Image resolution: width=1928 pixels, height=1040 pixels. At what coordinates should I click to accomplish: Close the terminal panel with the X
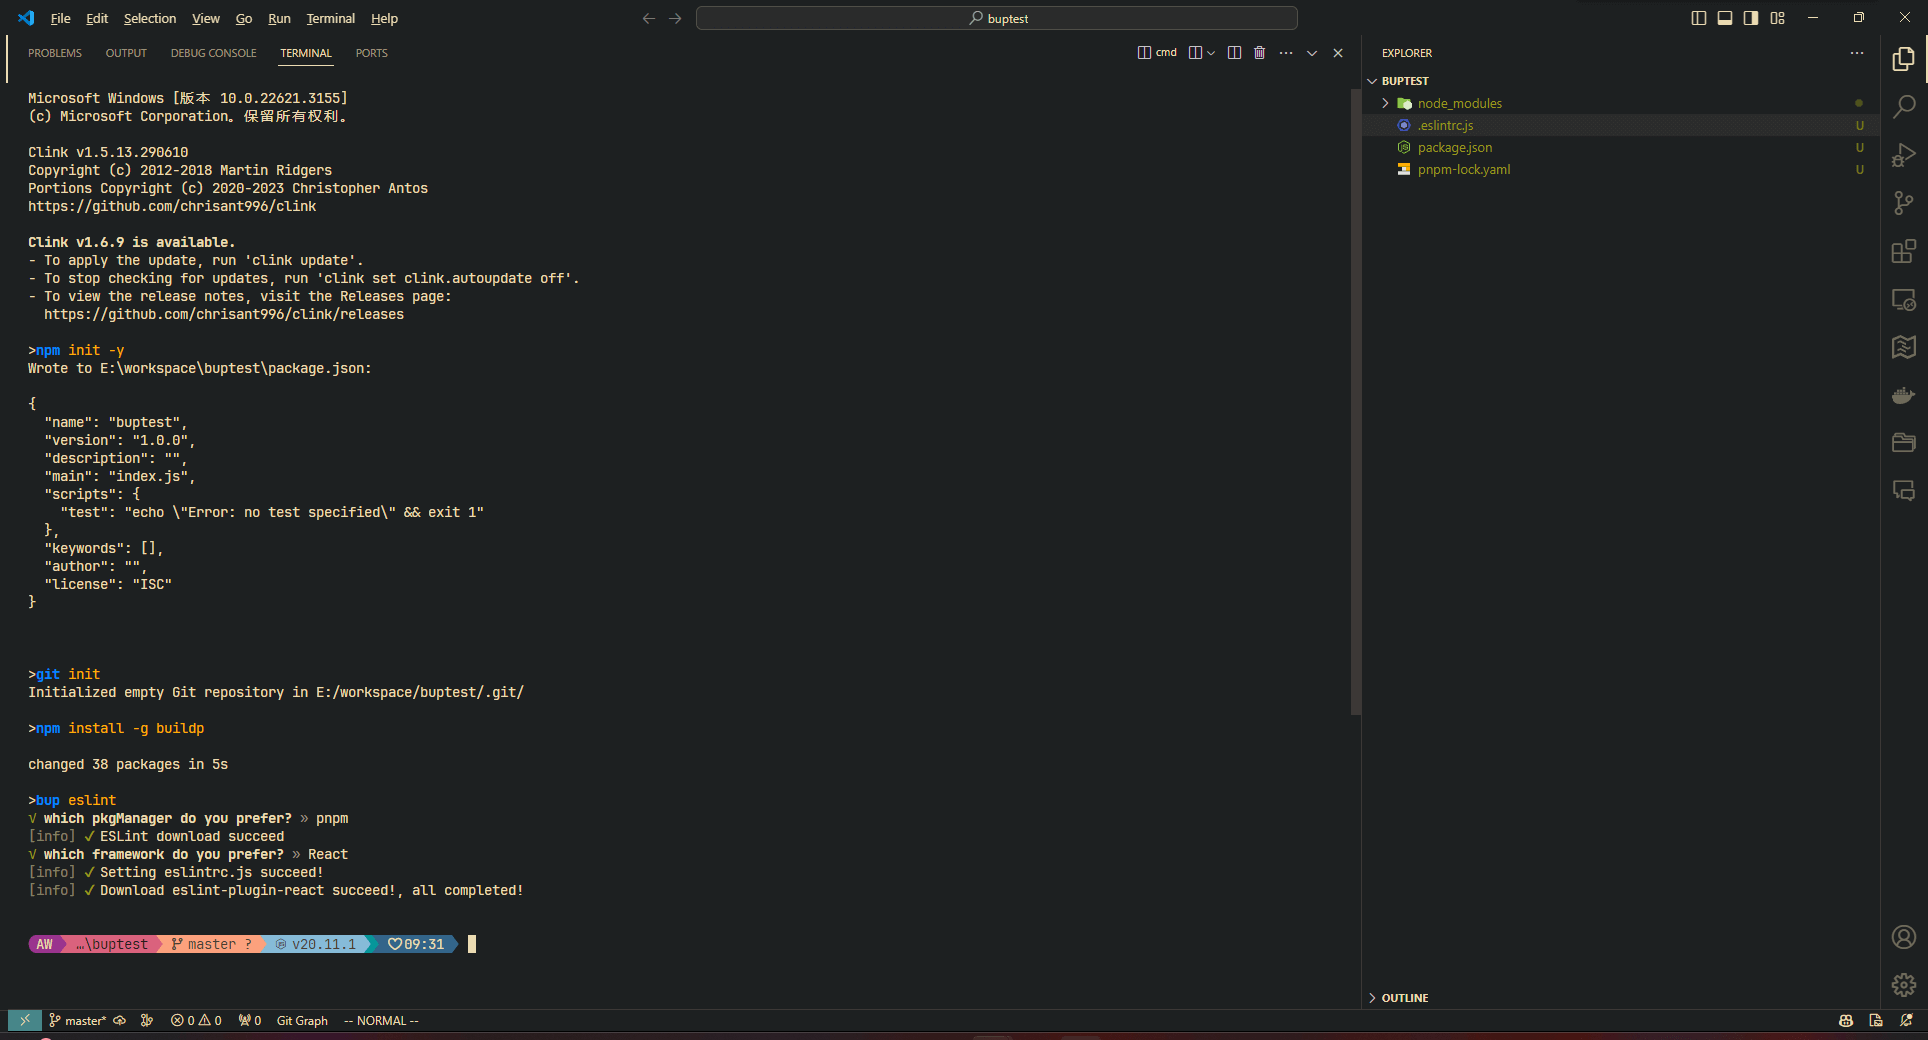click(x=1338, y=53)
